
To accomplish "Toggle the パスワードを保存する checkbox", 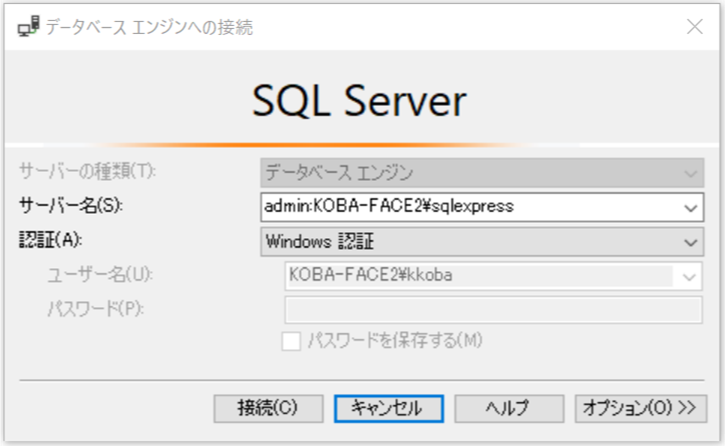I will pos(291,342).
